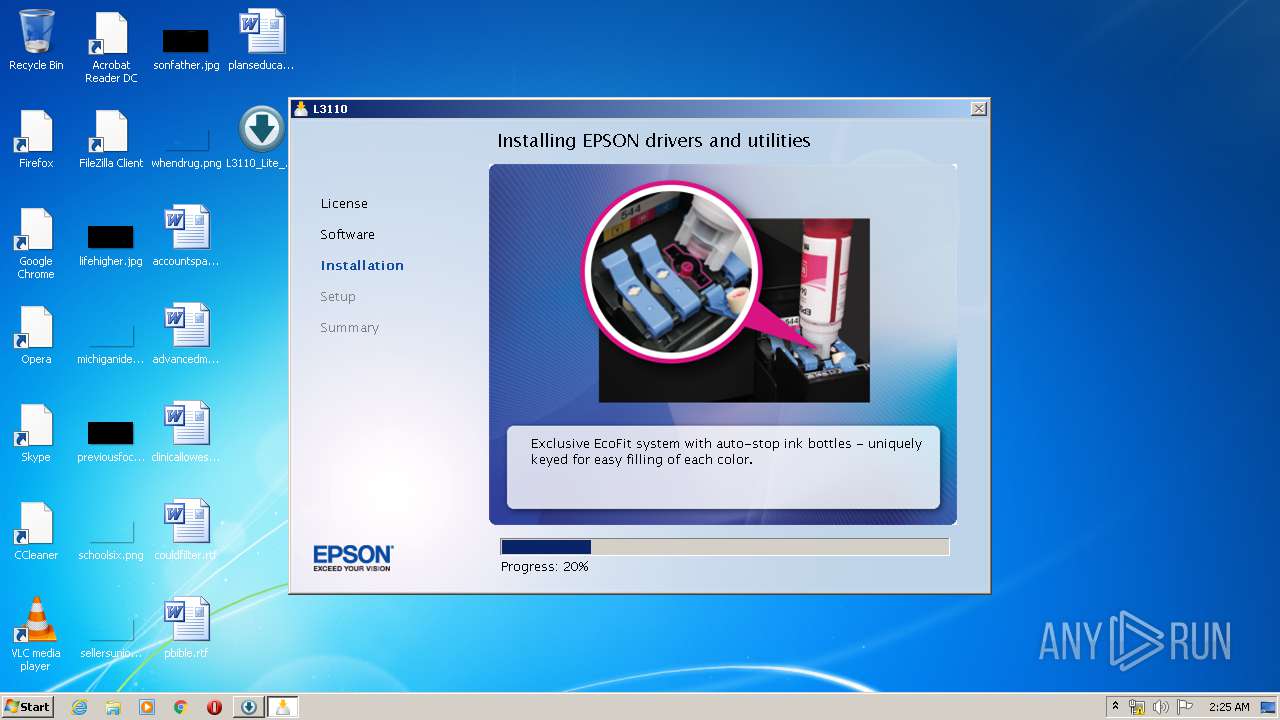Image resolution: width=1280 pixels, height=720 pixels.
Task: Select VLC media player shortcut
Action: (36, 634)
